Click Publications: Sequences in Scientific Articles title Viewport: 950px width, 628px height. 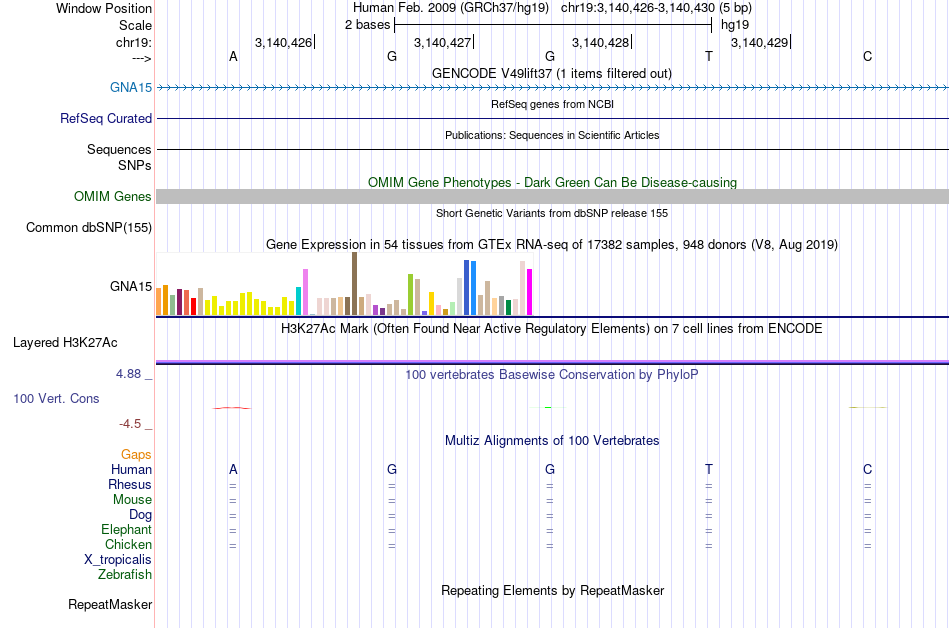coord(552,135)
